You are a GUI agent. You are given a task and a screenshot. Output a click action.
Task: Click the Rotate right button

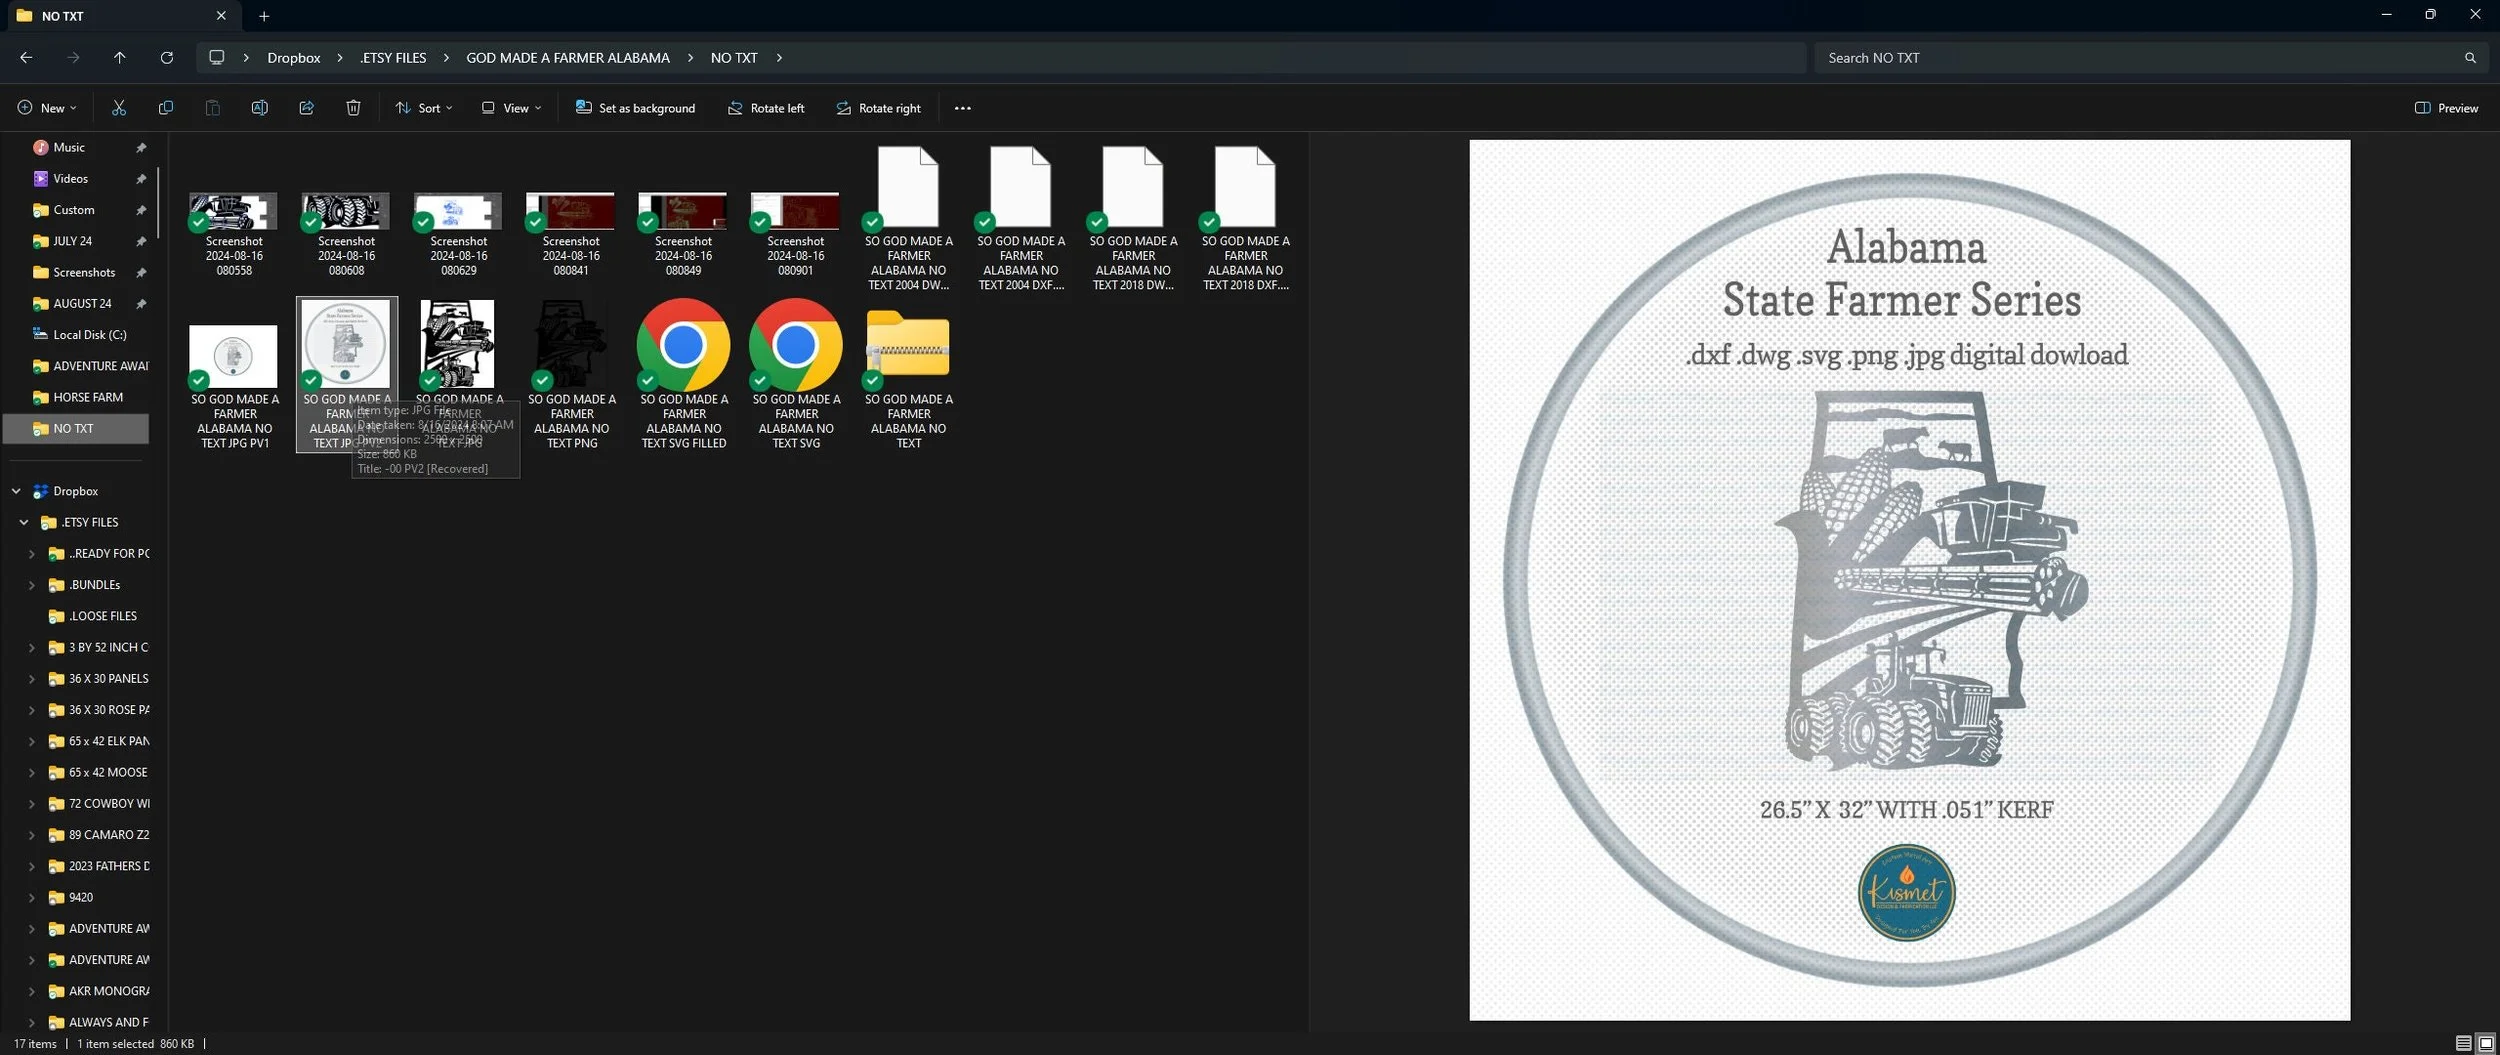click(x=878, y=108)
